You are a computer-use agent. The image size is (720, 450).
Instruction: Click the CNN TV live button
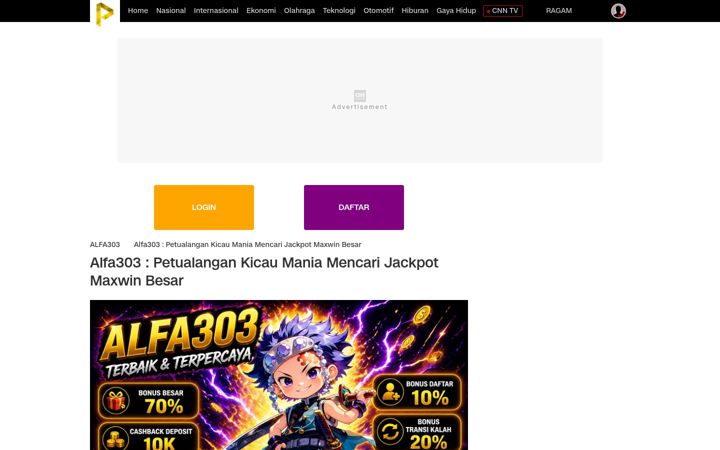pos(503,11)
